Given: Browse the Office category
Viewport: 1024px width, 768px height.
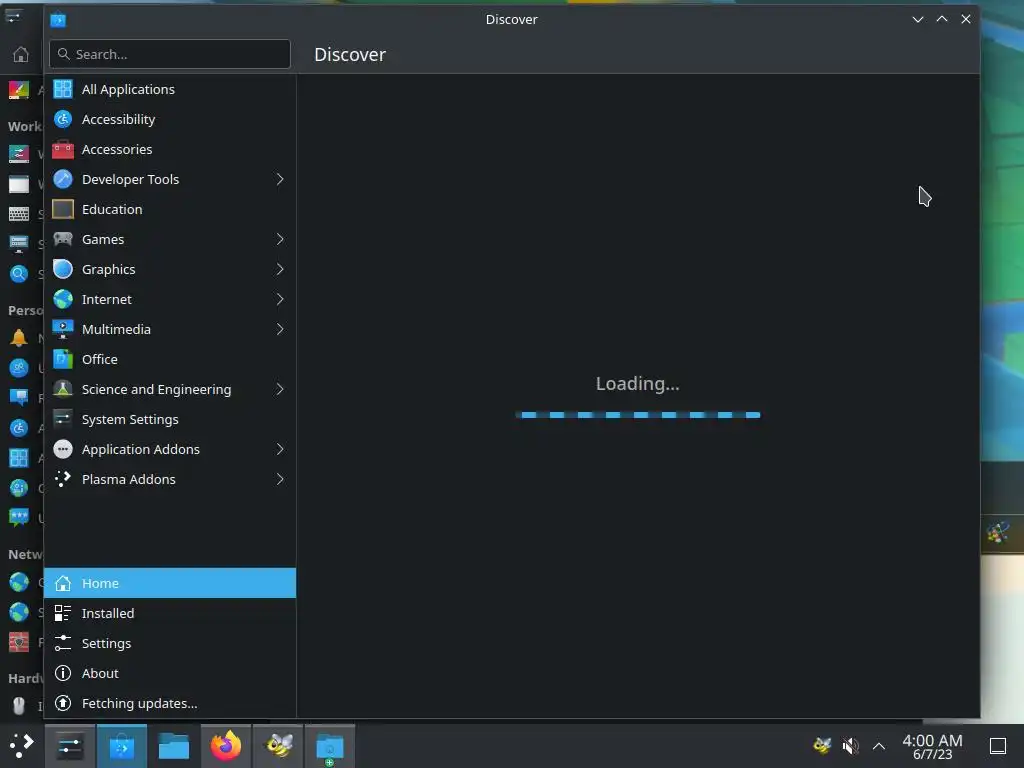Looking at the screenshot, I should pos(170,359).
